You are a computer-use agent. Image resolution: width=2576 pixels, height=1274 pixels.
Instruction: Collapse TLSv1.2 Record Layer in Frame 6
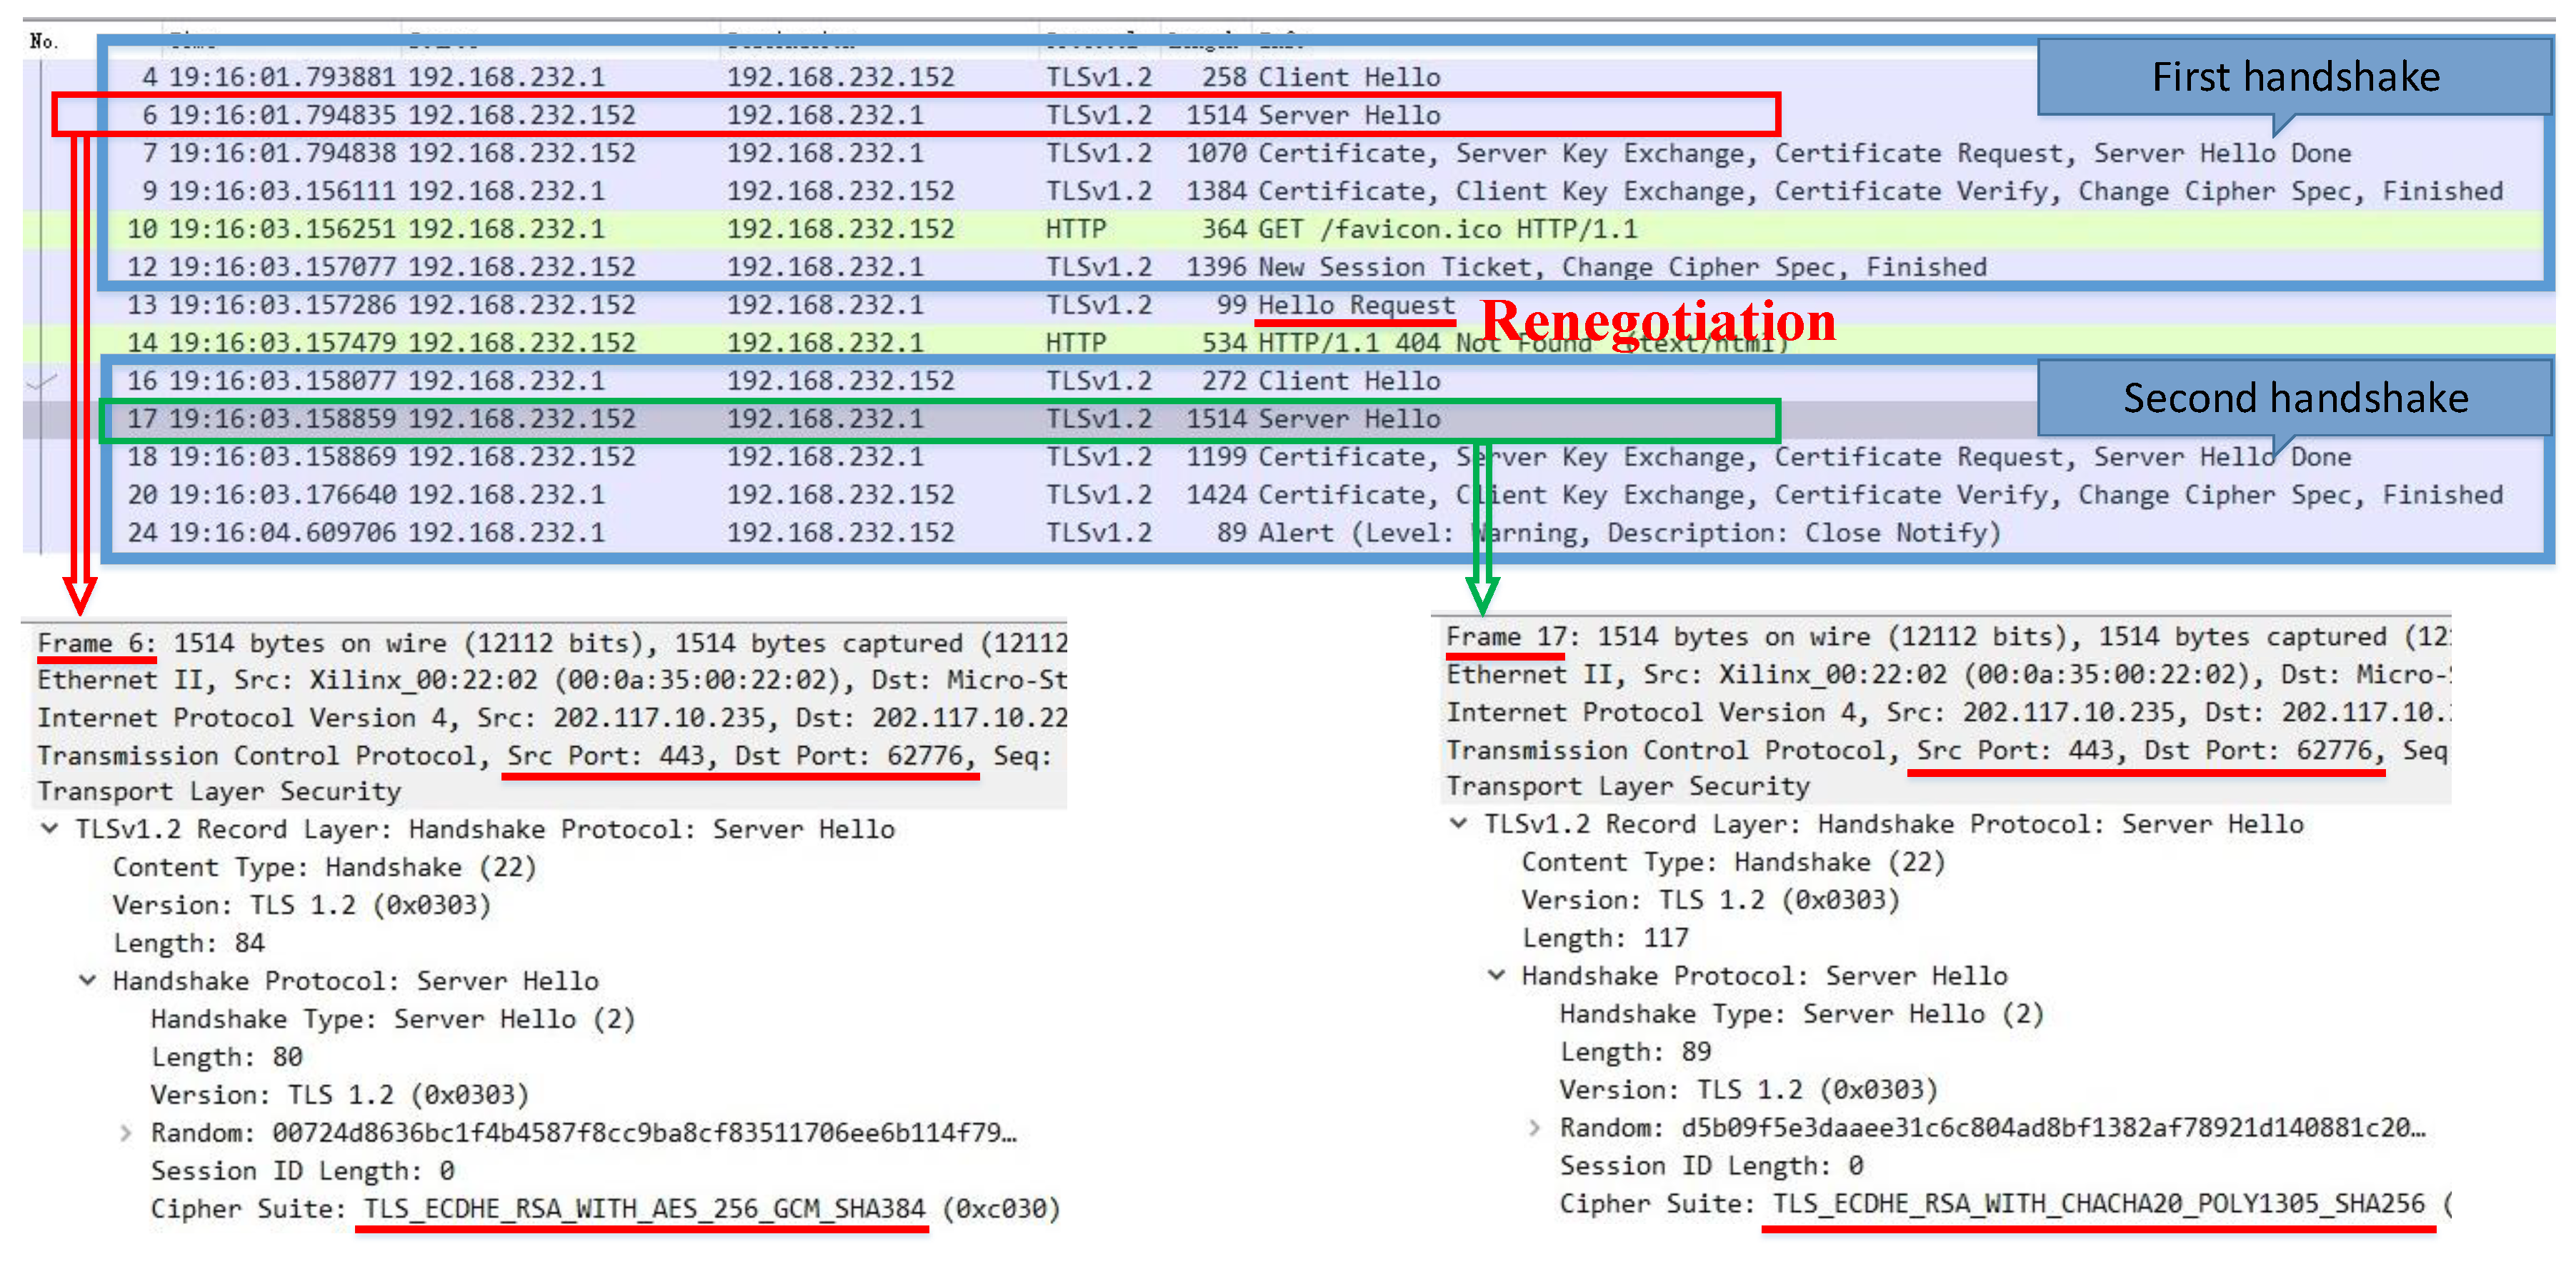[x=49, y=829]
